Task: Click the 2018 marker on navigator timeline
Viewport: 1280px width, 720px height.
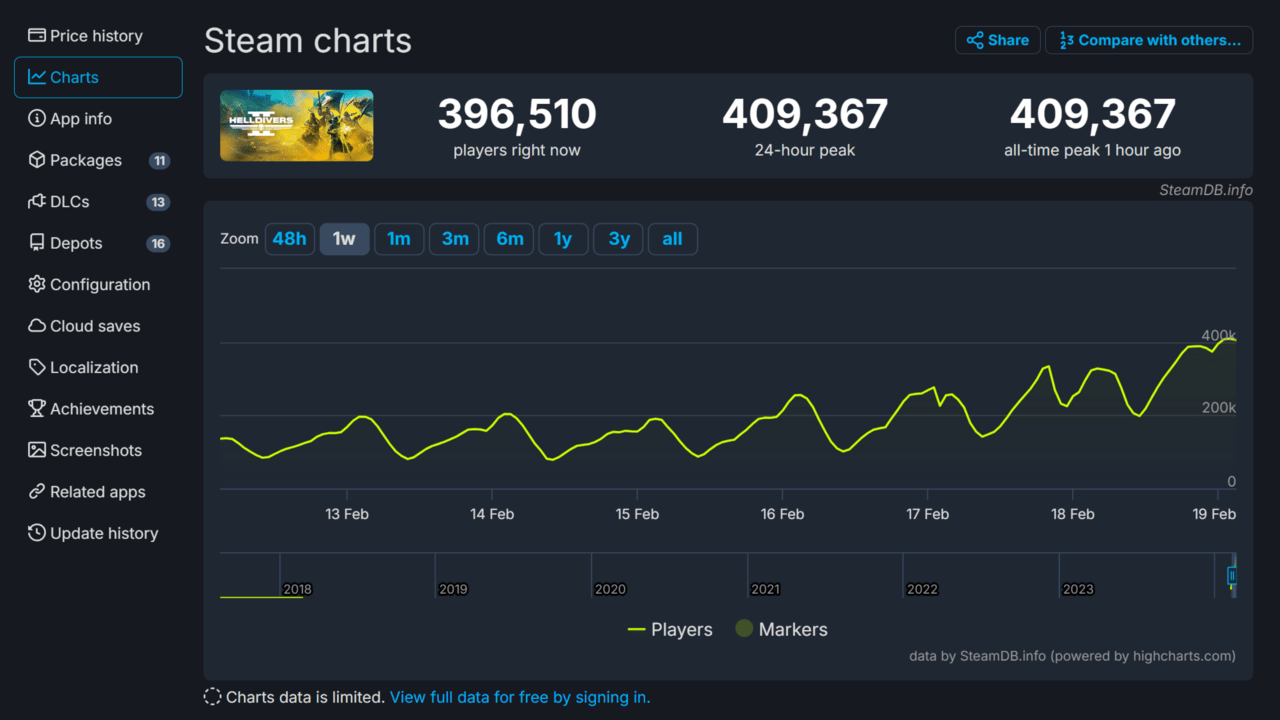Action: pos(297,589)
